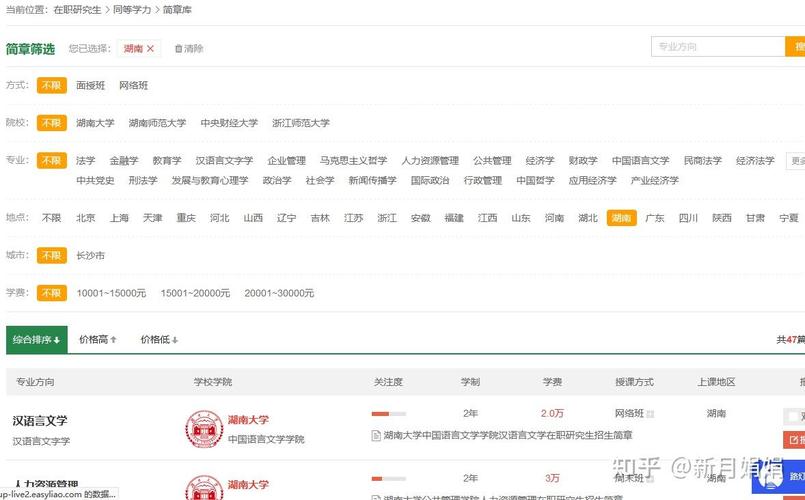Screen dimensions: 805x500
Task: Select 不限 in the 专业 row
Action: tap(52, 160)
